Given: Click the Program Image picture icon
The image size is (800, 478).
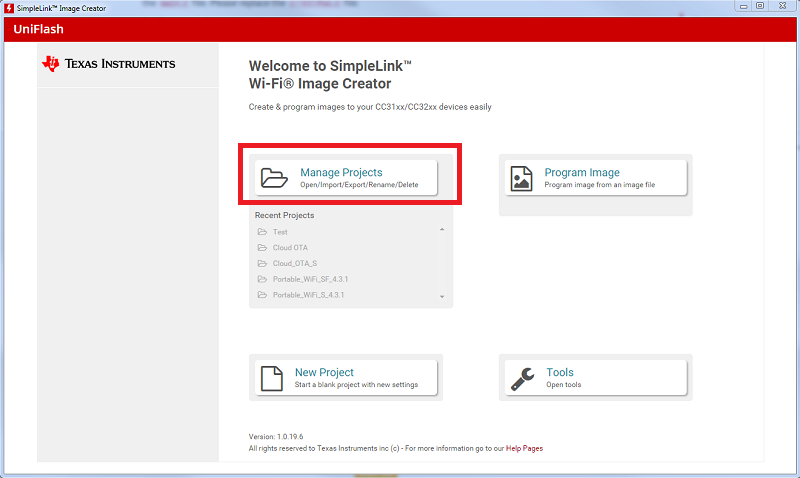Looking at the screenshot, I should [x=521, y=178].
